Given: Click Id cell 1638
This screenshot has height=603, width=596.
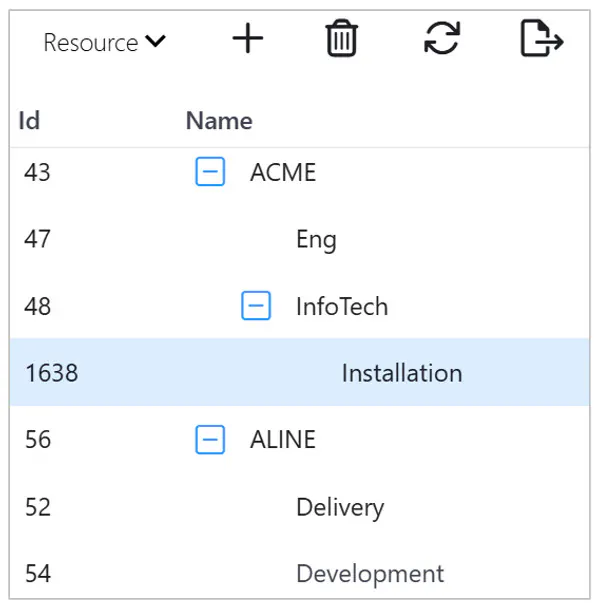Looking at the screenshot, I should tap(52, 373).
